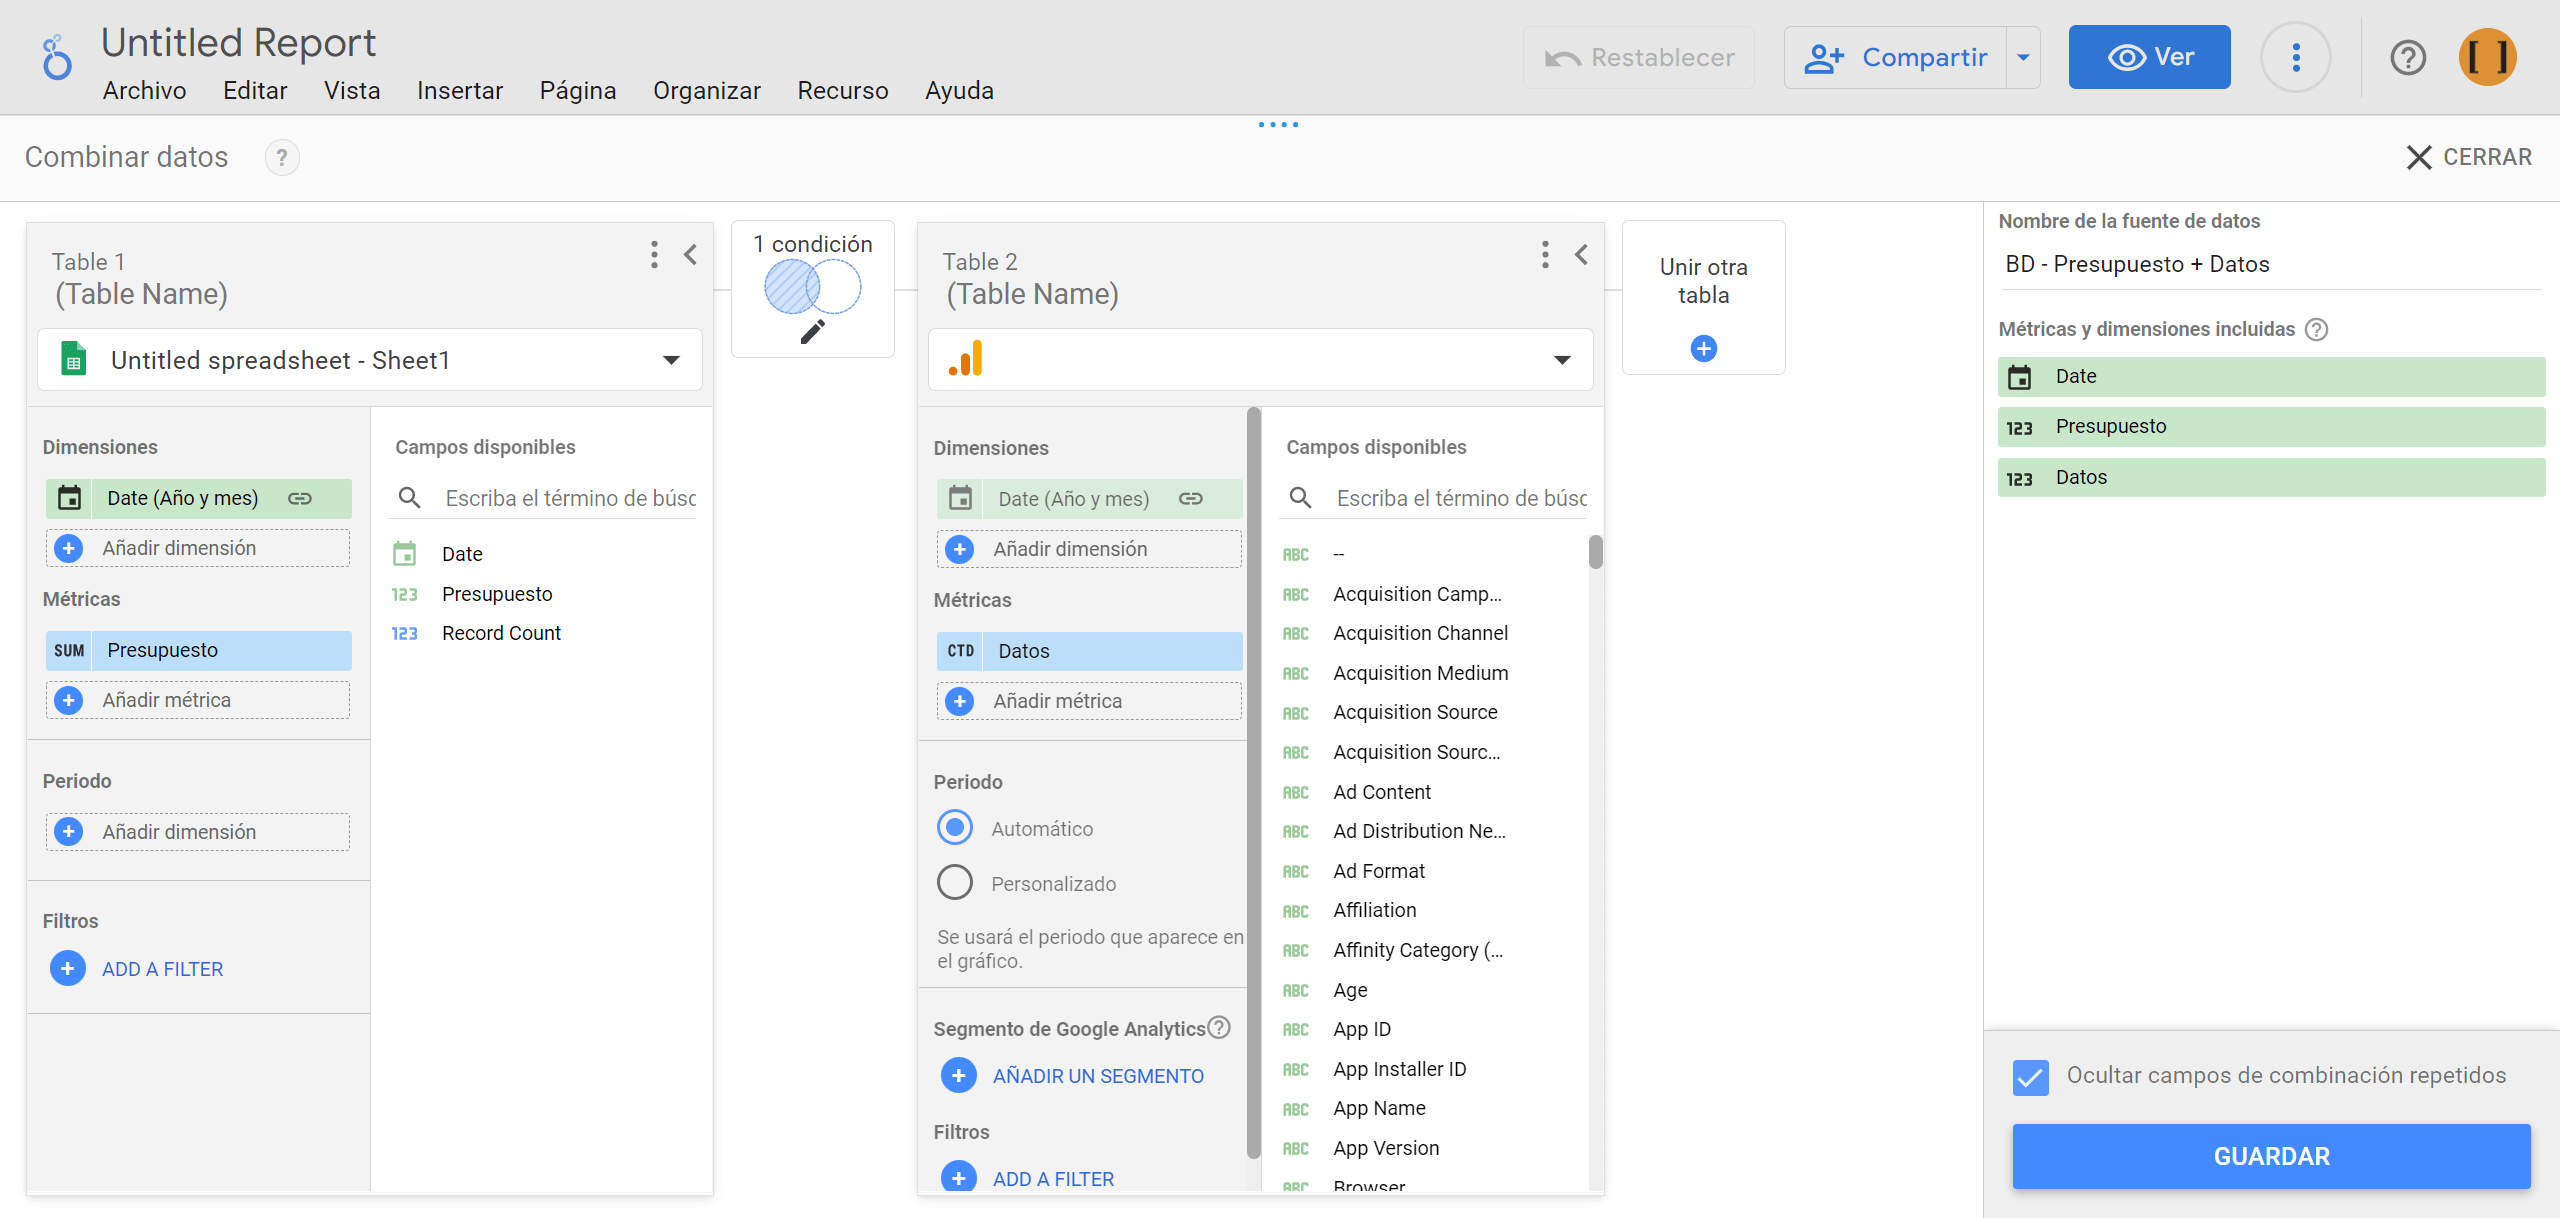
Task: Click calendar icon of Table 1 Date dimension
Action: point(69,498)
